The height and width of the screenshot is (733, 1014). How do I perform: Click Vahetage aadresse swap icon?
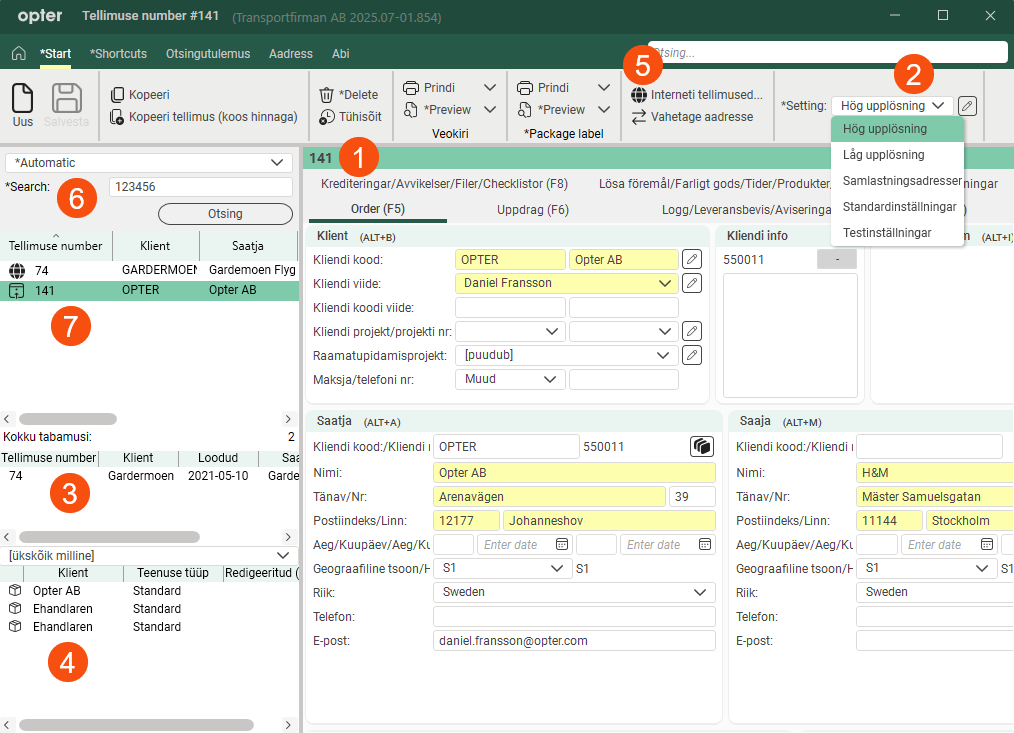click(x=639, y=117)
